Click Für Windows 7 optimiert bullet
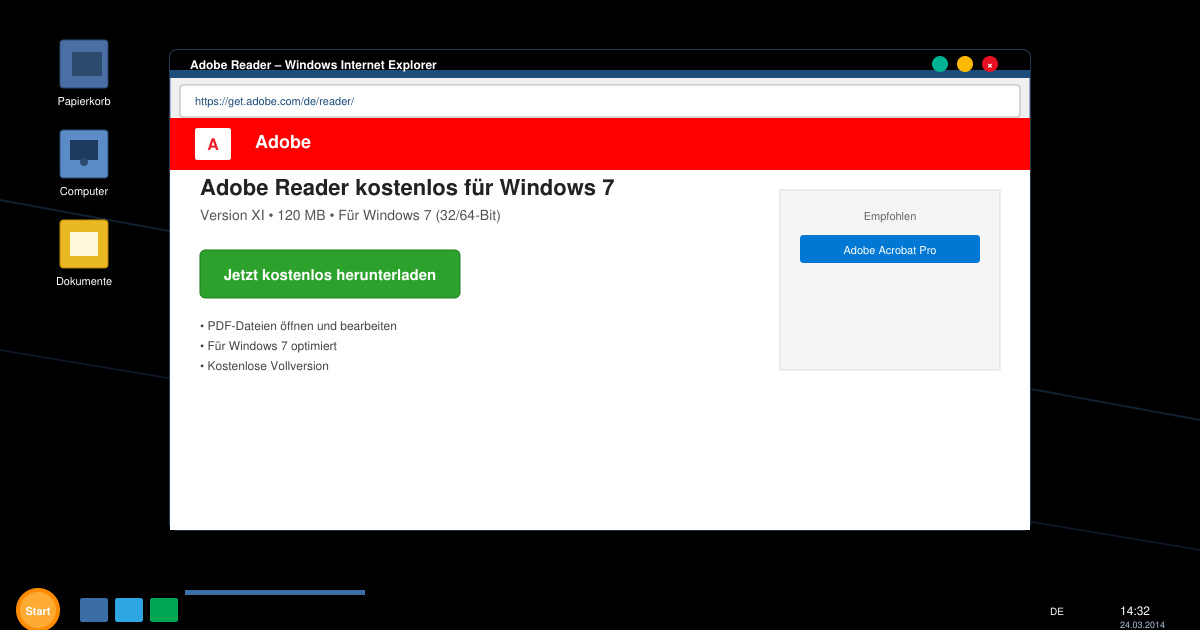Image resolution: width=1200 pixels, height=630 pixels. coord(269,346)
